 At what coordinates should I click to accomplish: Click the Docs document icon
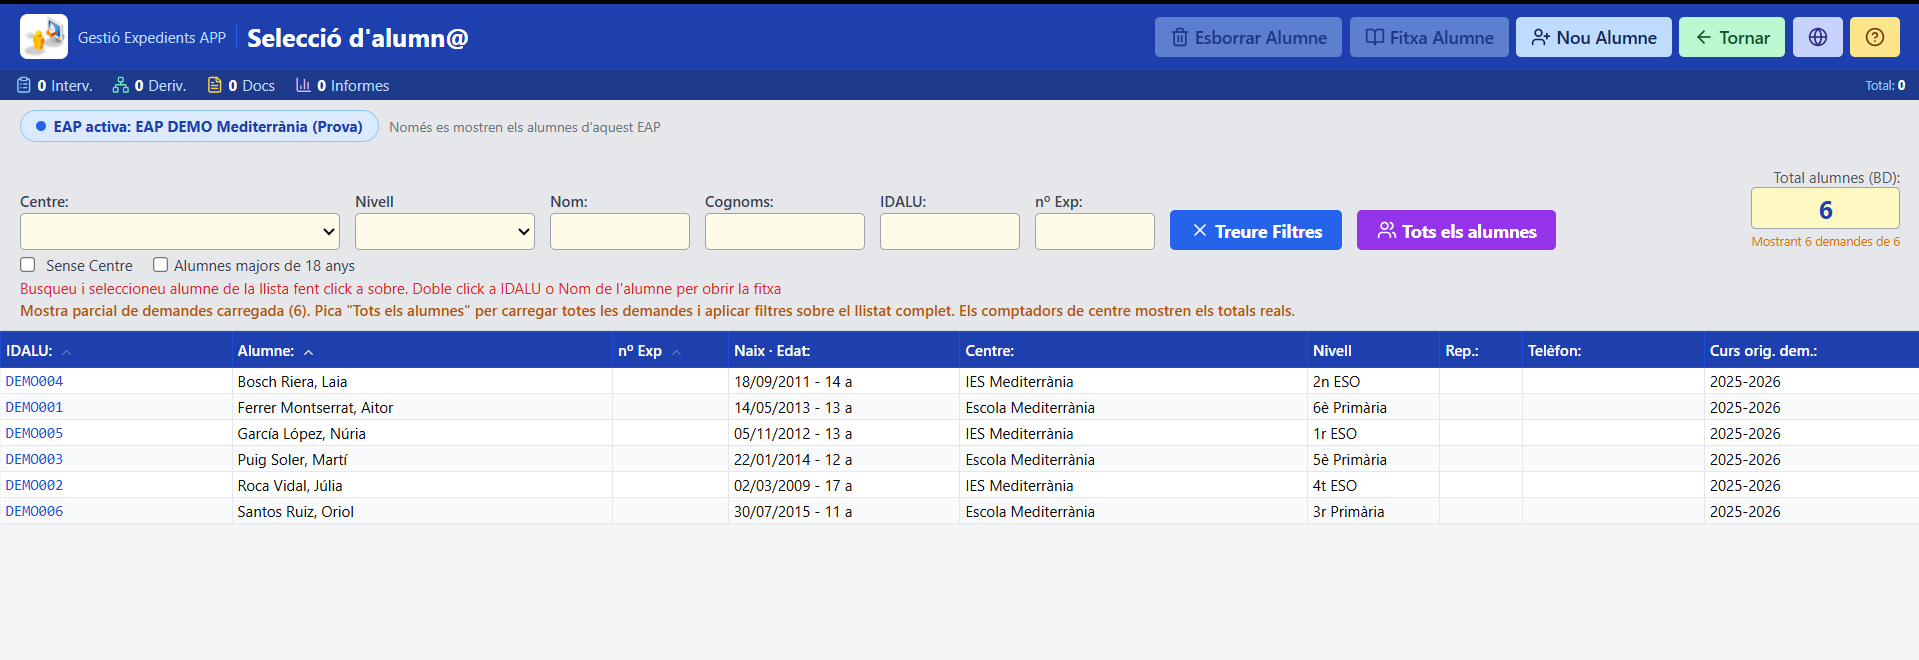pyautogui.click(x=215, y=85)
